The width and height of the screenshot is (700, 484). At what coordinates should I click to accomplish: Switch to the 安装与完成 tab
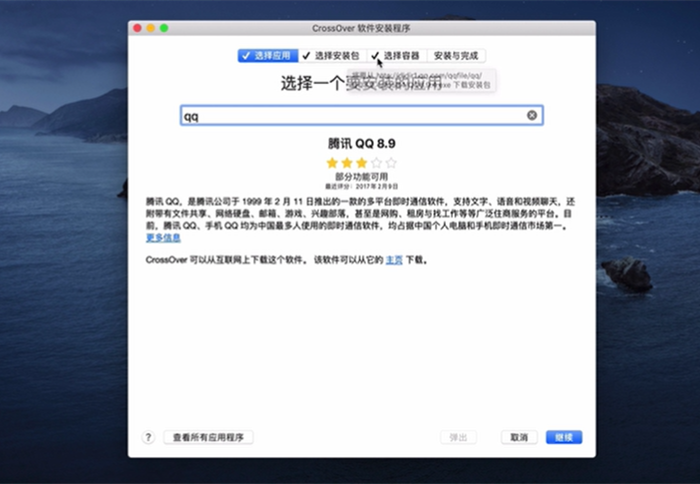tap(456, 56)
